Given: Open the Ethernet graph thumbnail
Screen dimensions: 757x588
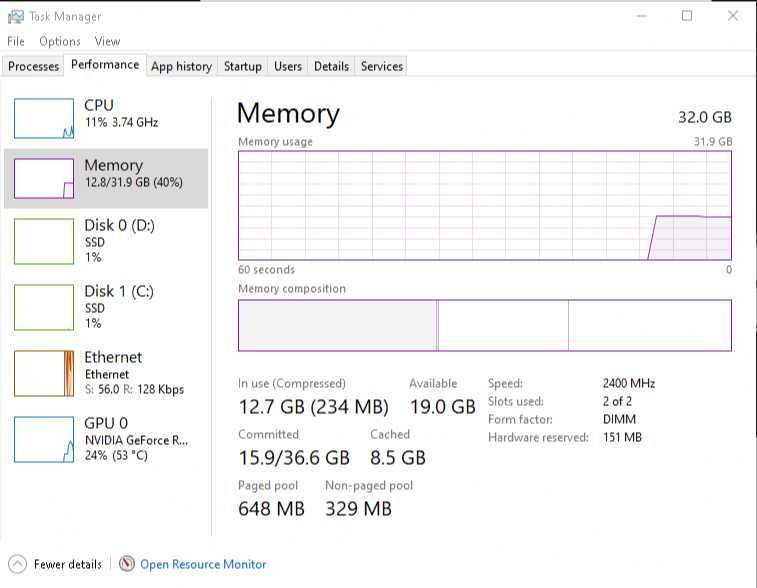Looking at the screenshot, I should 44,374.
